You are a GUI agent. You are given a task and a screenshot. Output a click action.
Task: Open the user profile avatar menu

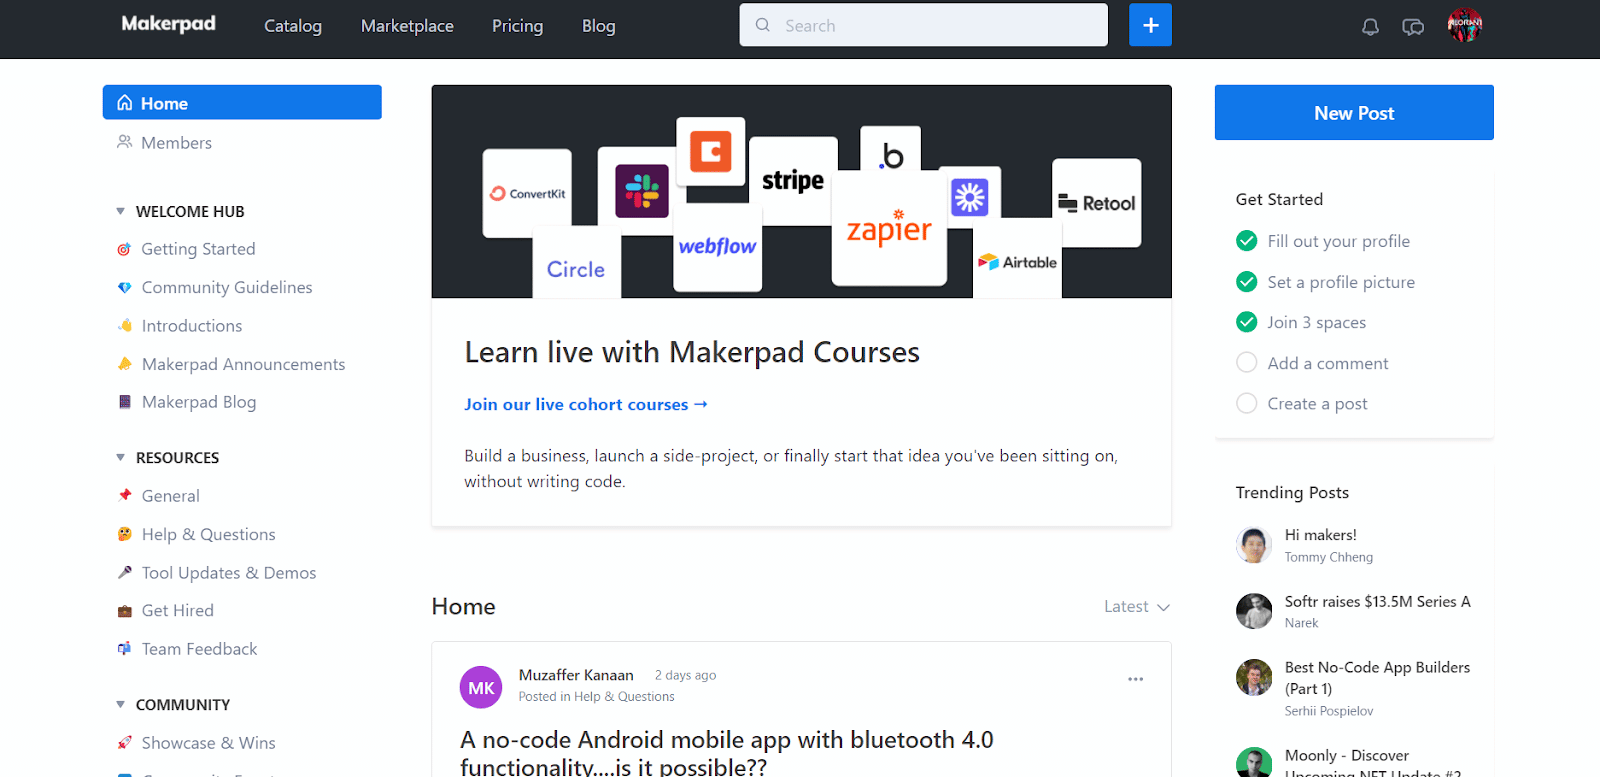click(1465, 25)
